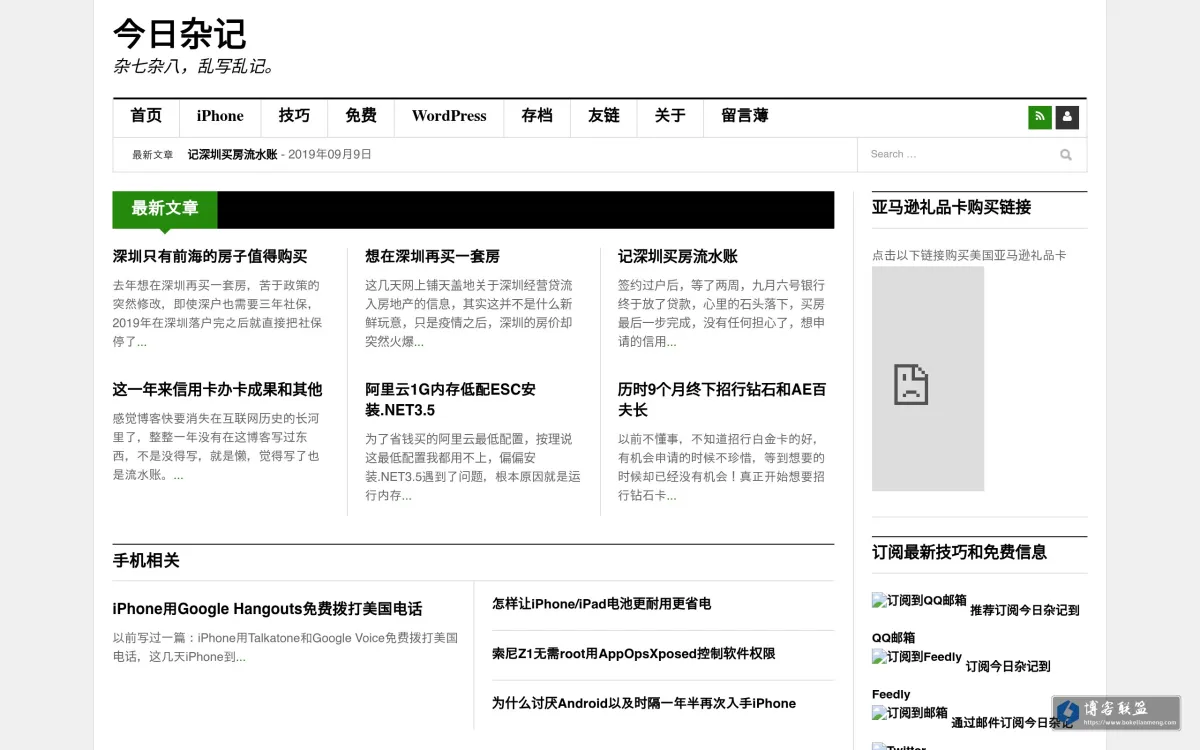Click the 这几天网上铺天盖地 excerpt text
Image resolution: width=1200 pixels, height=750 pixels.
[470, 313]
